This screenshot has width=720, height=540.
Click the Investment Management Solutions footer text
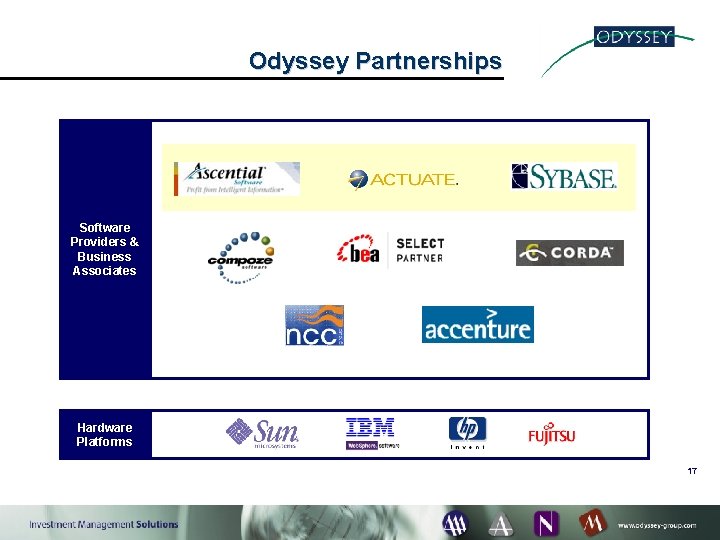pyautogui.click(x=104, y=524)
